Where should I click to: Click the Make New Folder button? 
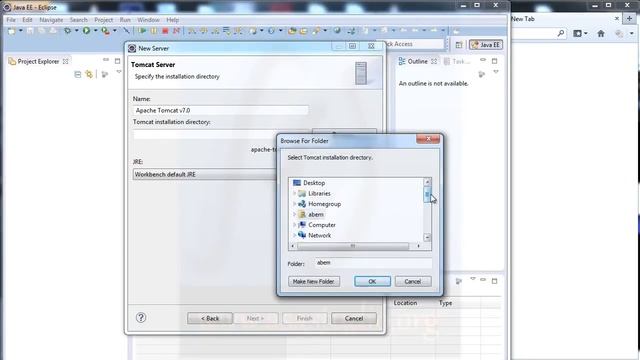[313, 281]
